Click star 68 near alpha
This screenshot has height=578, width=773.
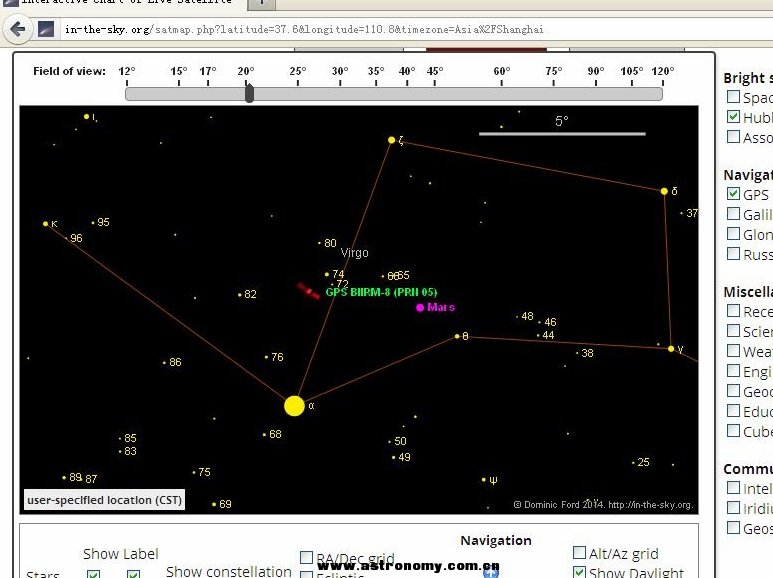(x=264, y=434)
